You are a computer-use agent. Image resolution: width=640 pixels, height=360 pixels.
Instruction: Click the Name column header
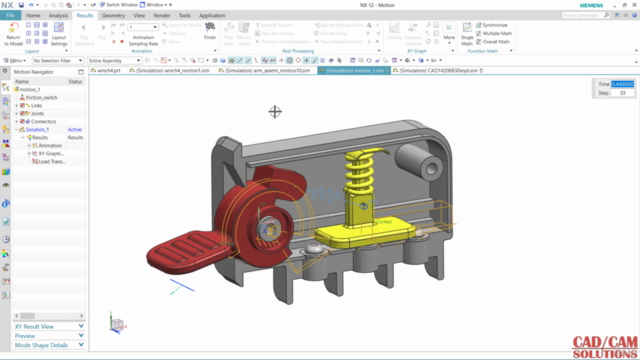tap(22, 82)
